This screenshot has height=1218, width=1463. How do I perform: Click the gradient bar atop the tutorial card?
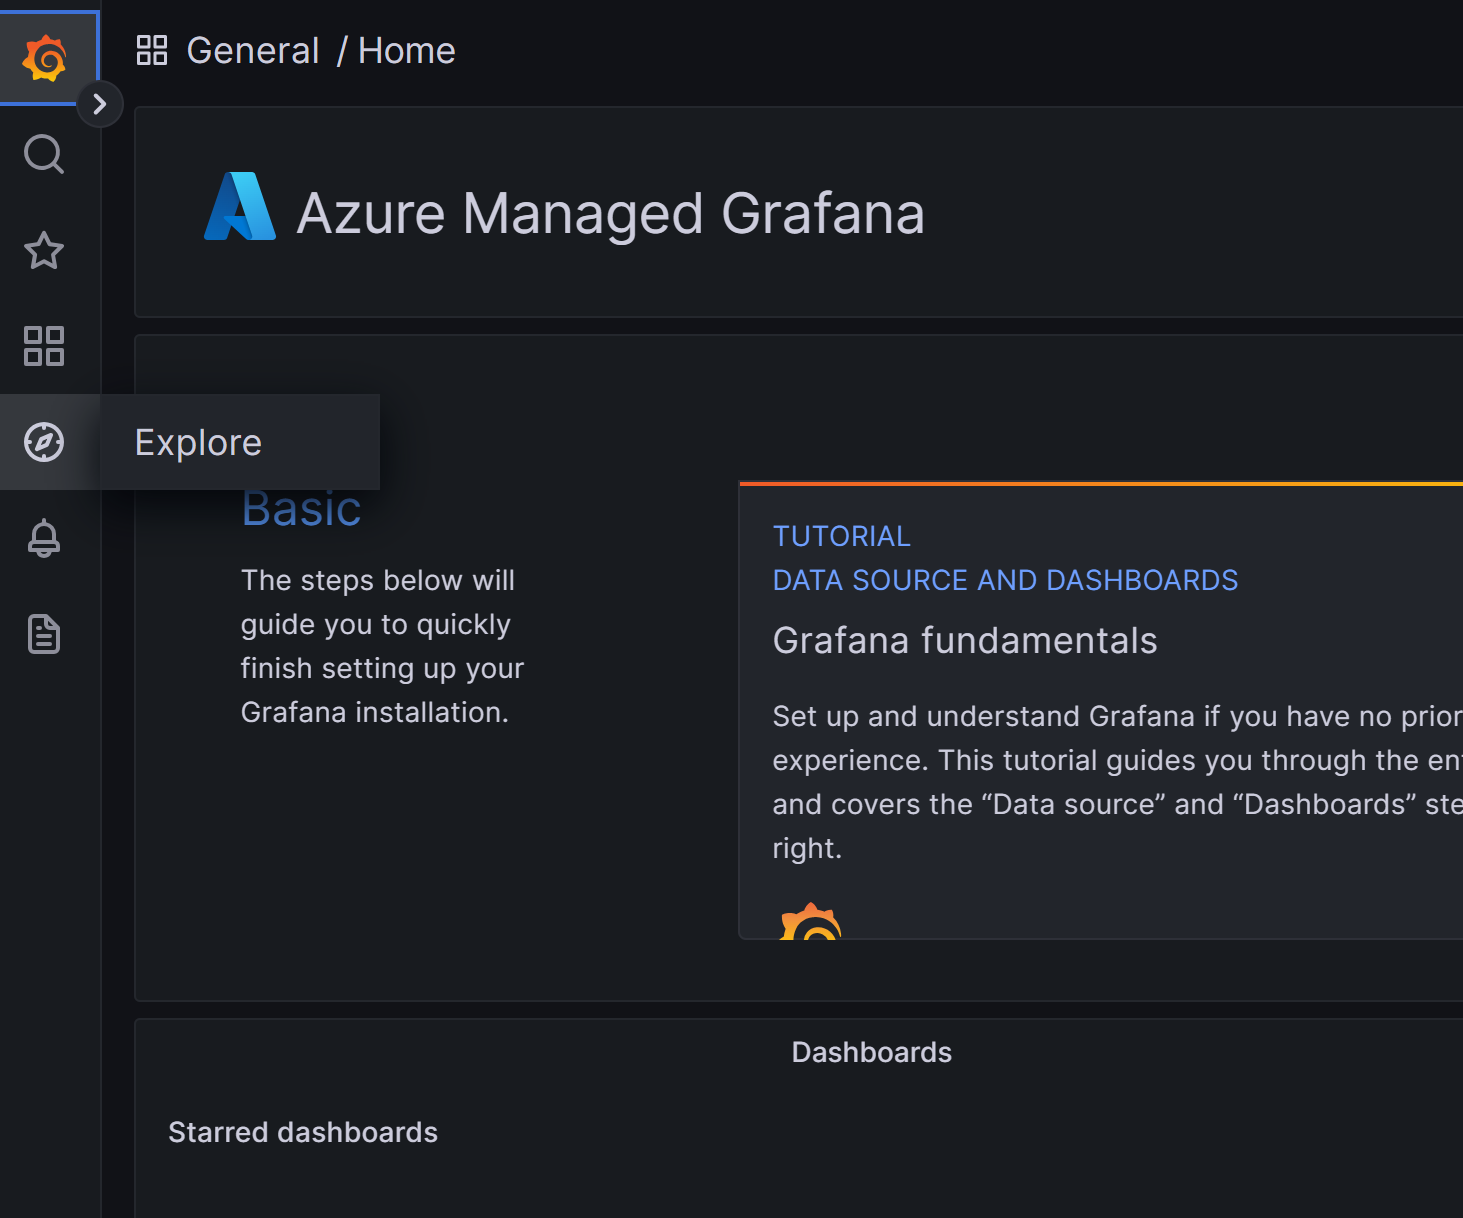click(1100, 481)
